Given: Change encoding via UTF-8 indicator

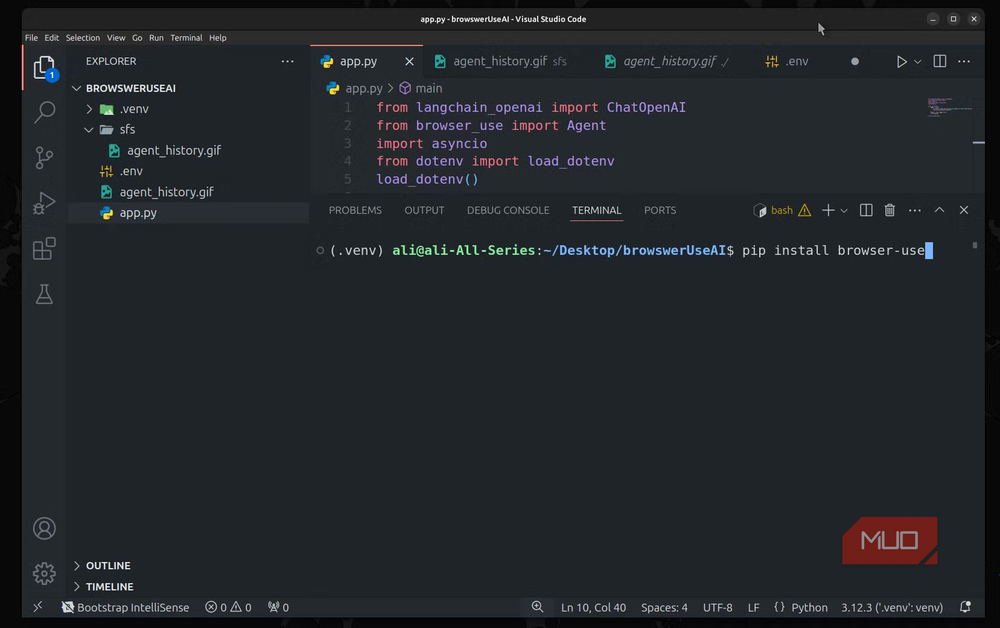Looking at the screenshot, I should (717, 608).
